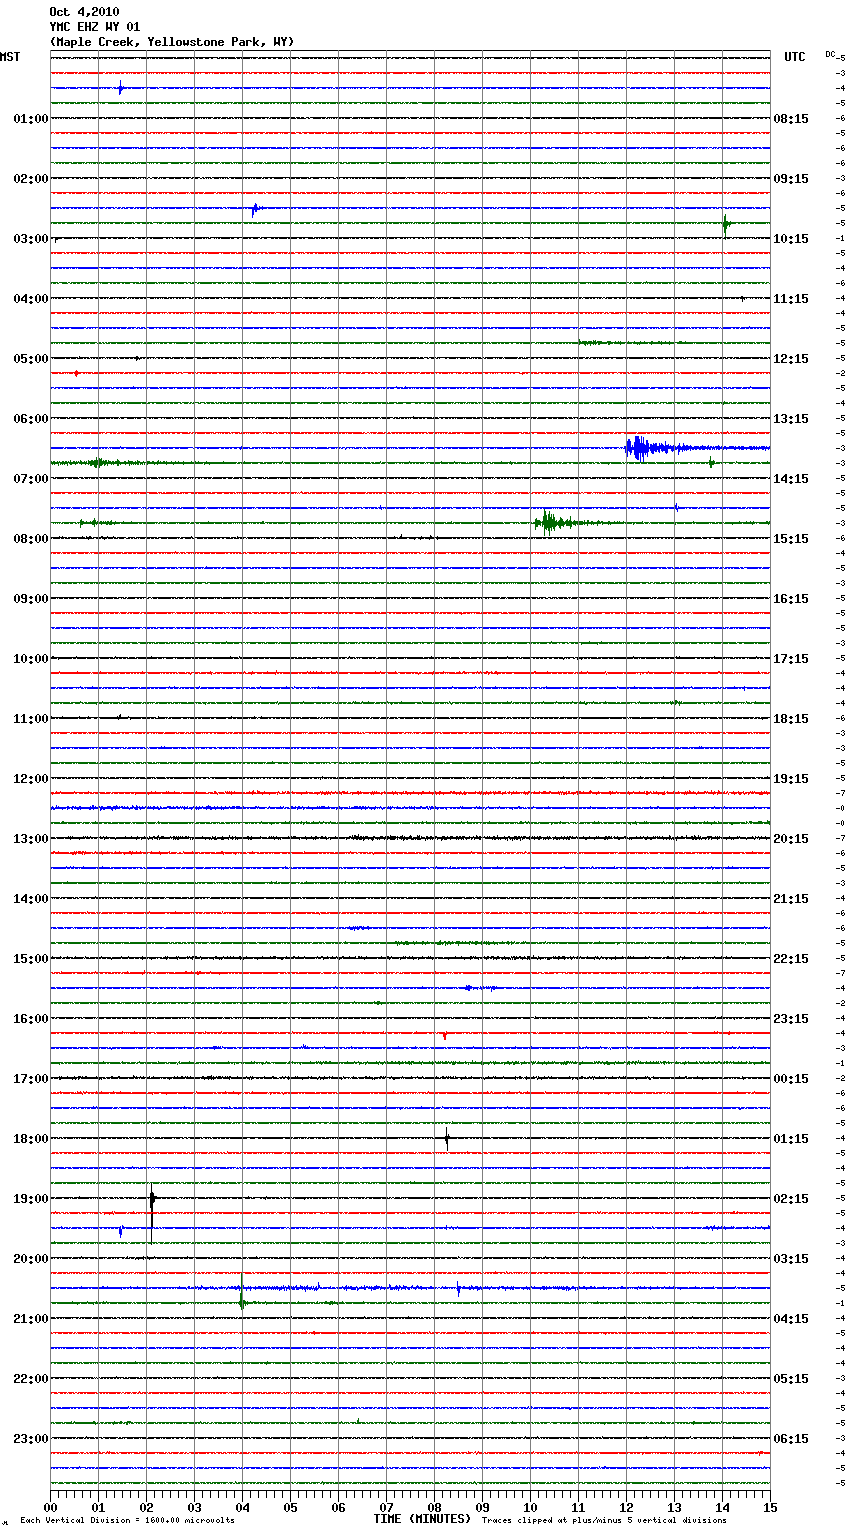Select the 05:00 MST time label
This screenshot has width=850, height=1534.
coord(31,359)
